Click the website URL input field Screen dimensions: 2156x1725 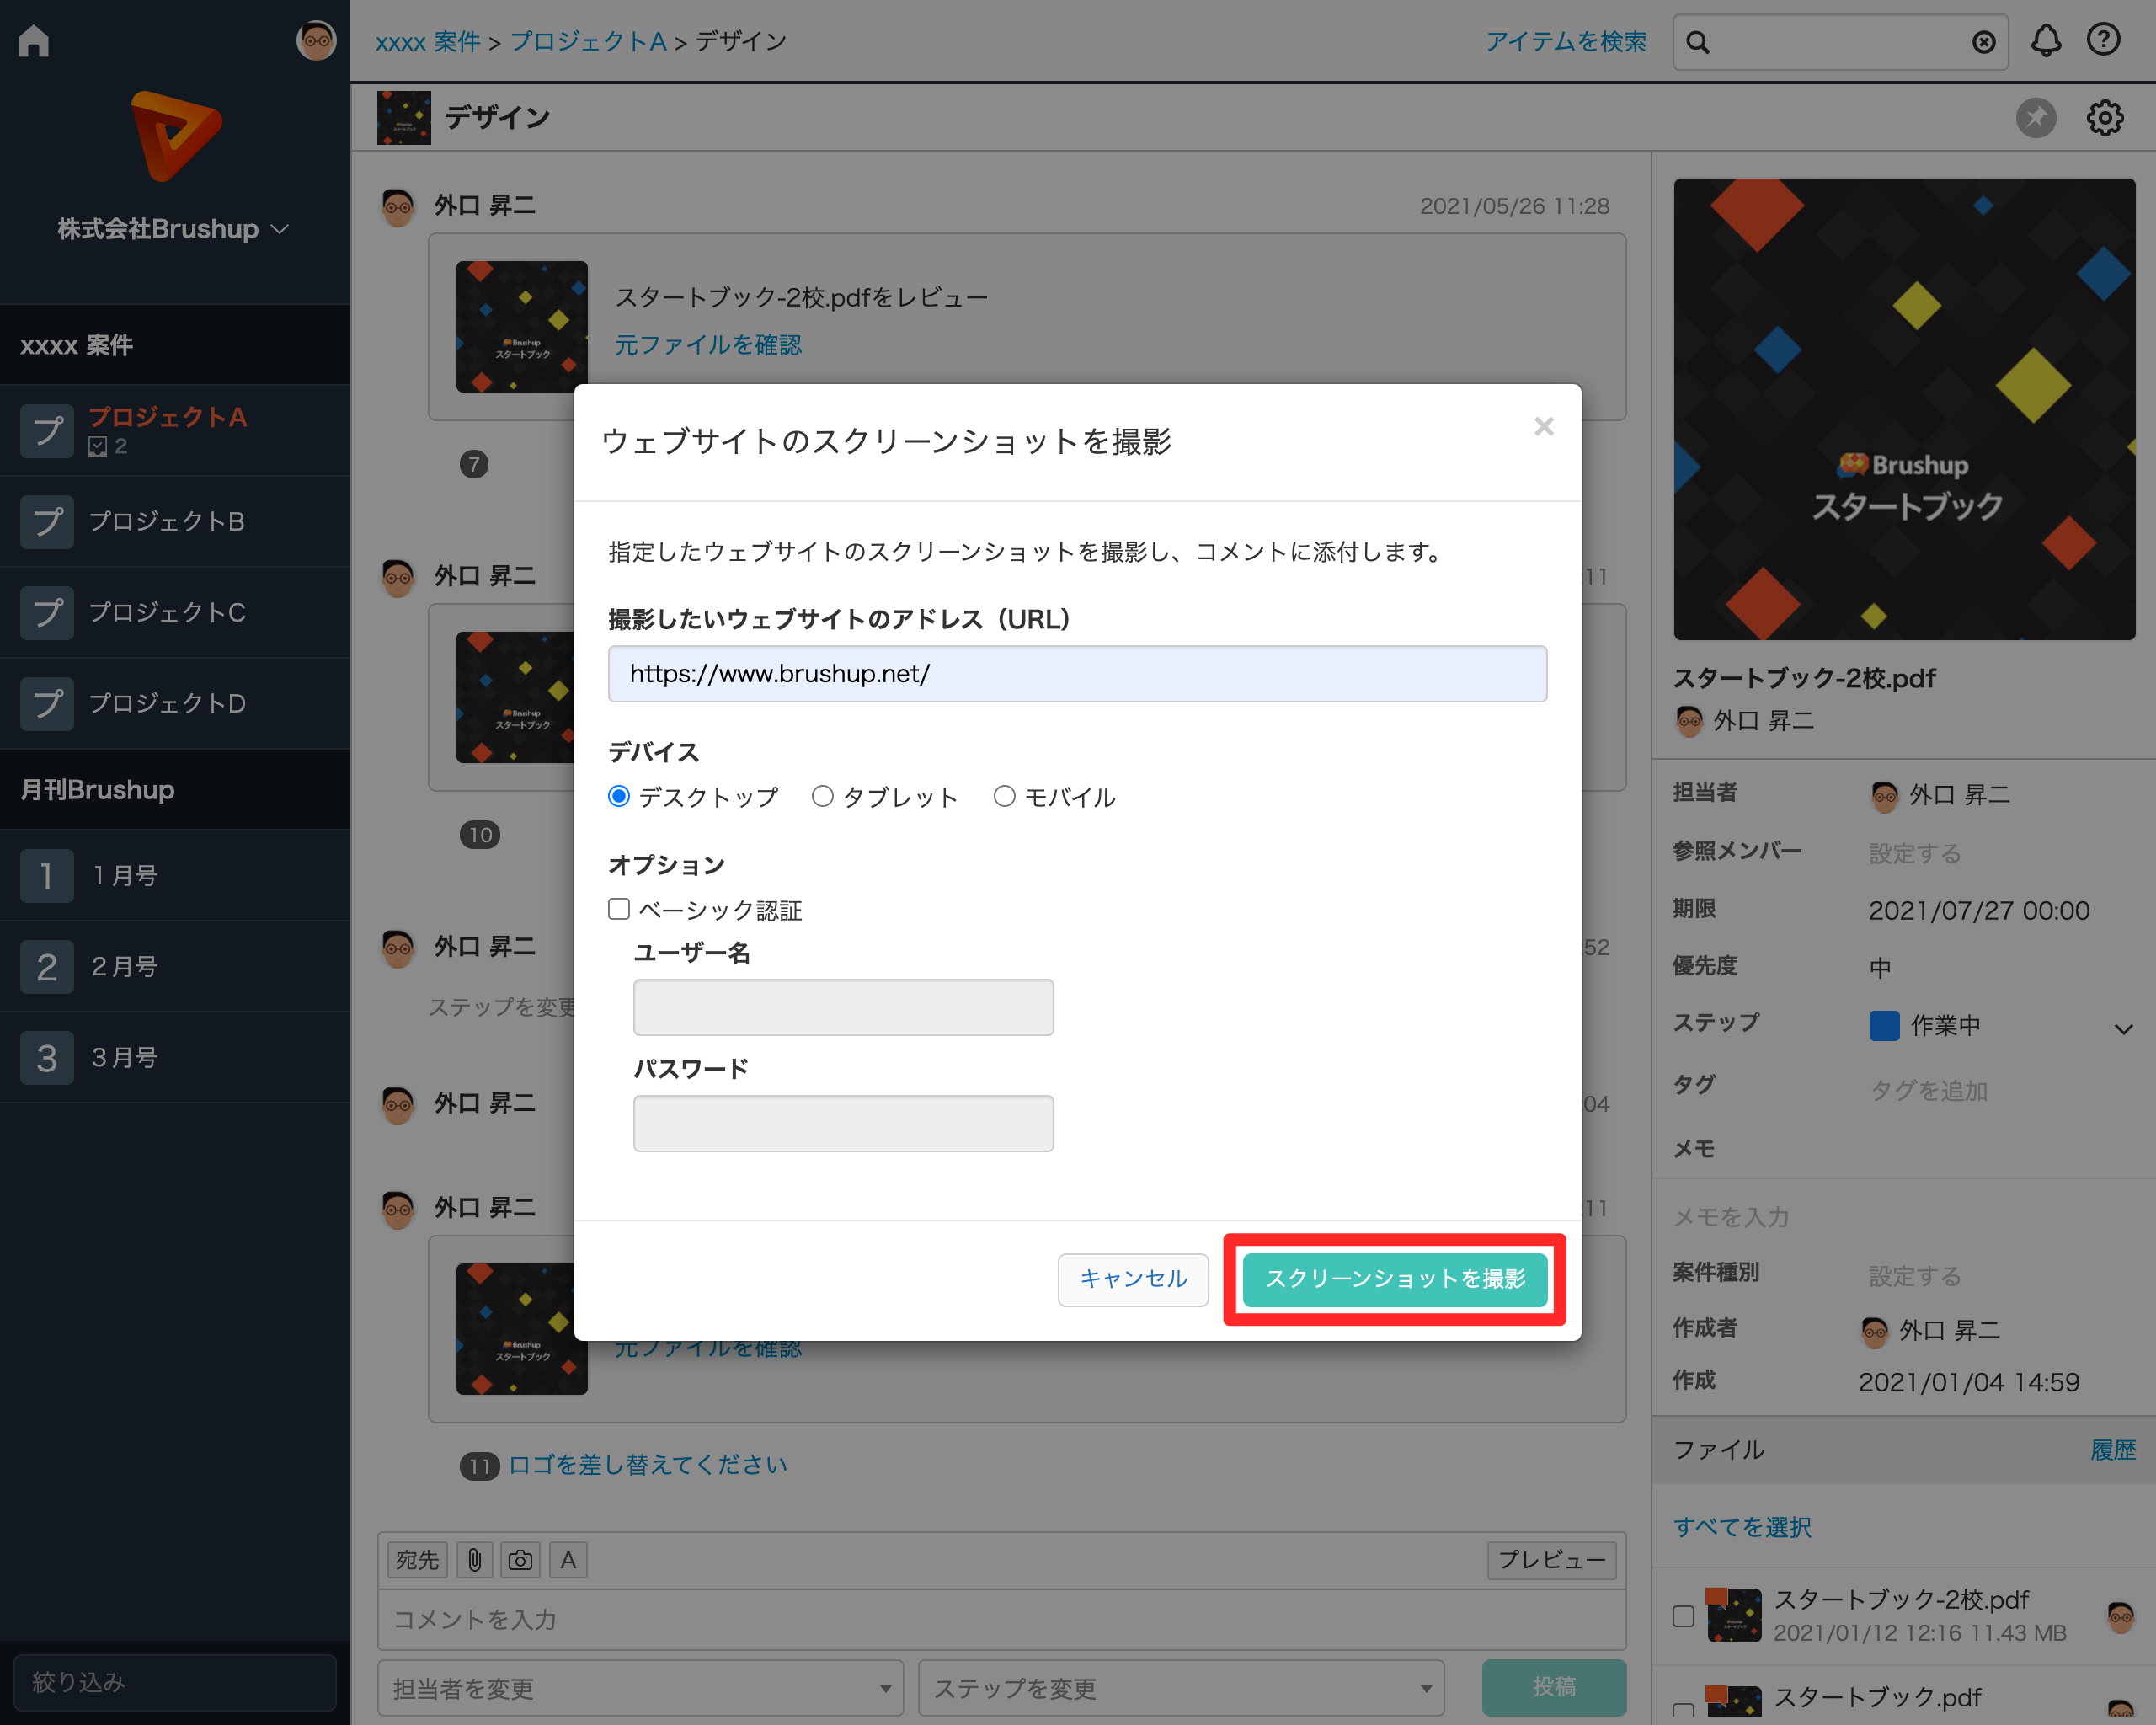pos(1077,674)
